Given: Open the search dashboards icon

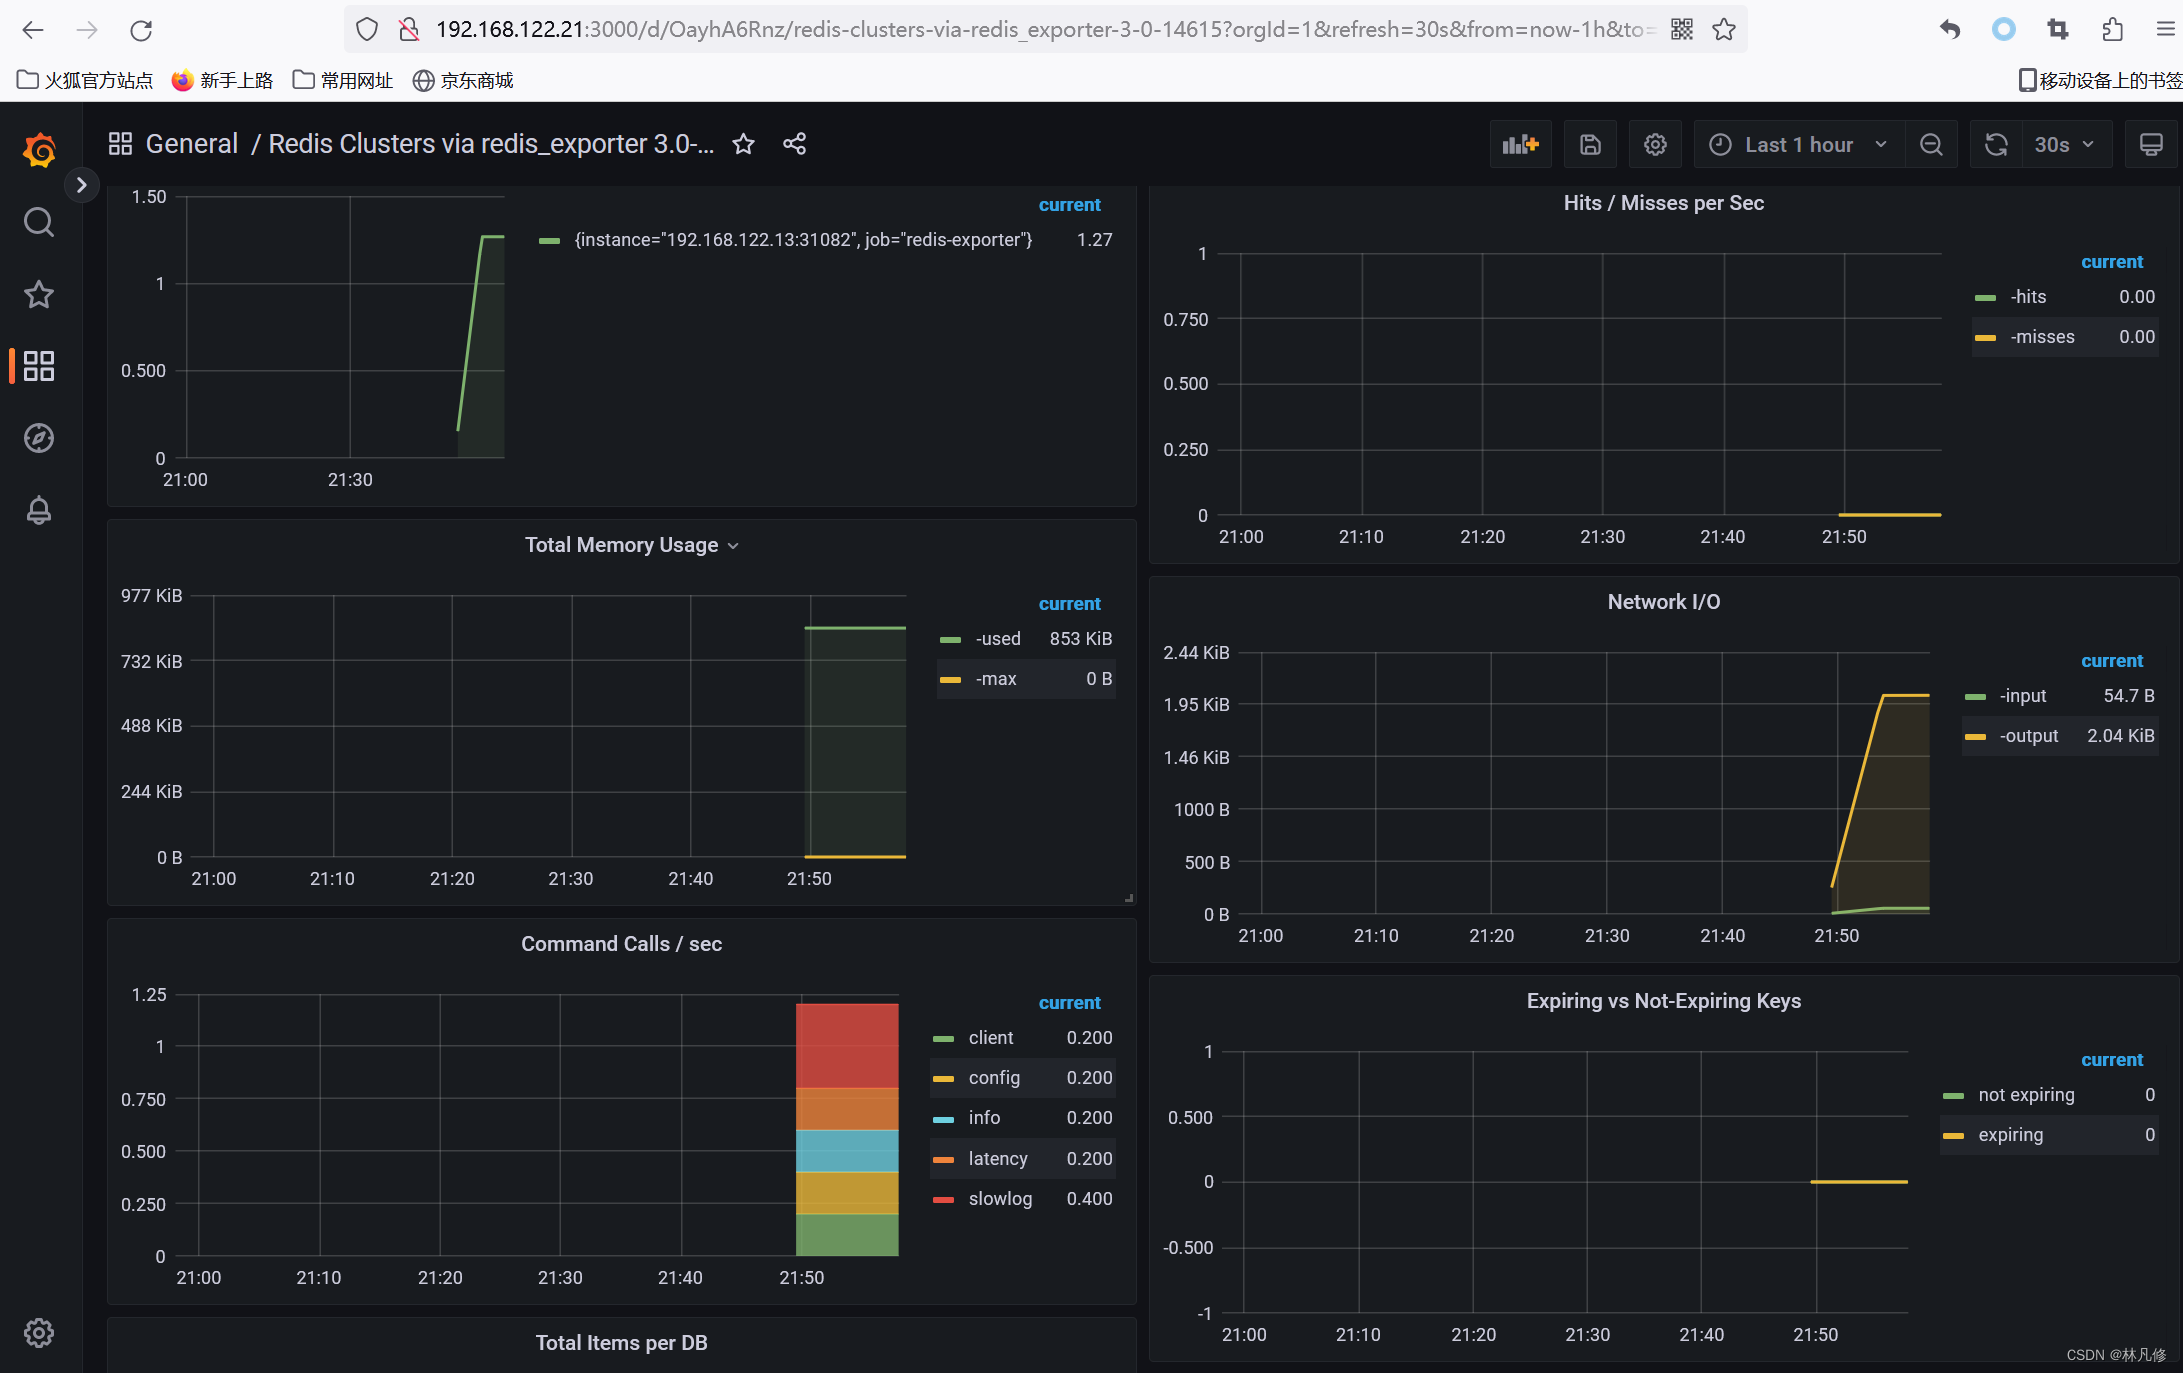Looking at the screenshot, I should (39, 222).
